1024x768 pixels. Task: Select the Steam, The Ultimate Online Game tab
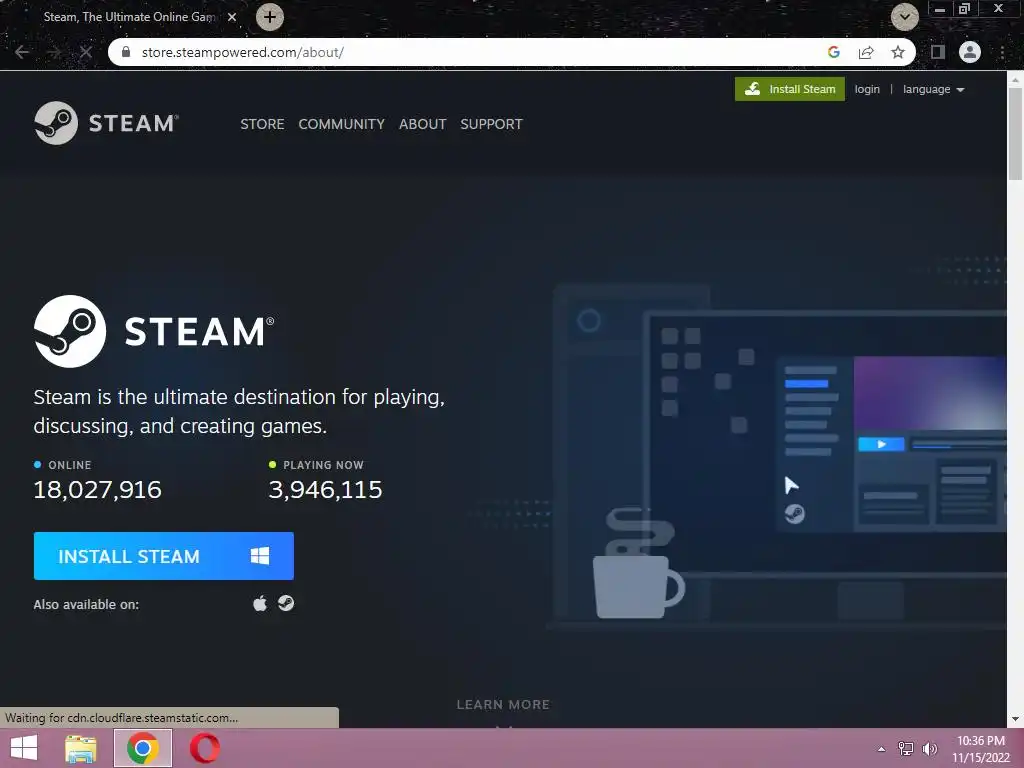click(129, 17)
